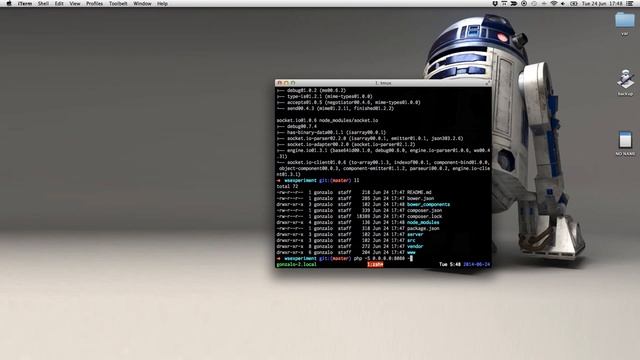The image size is (640, 360).
Task: Click the 'type-is@1.2.1' dependency line
Action: tap(324, 97)
